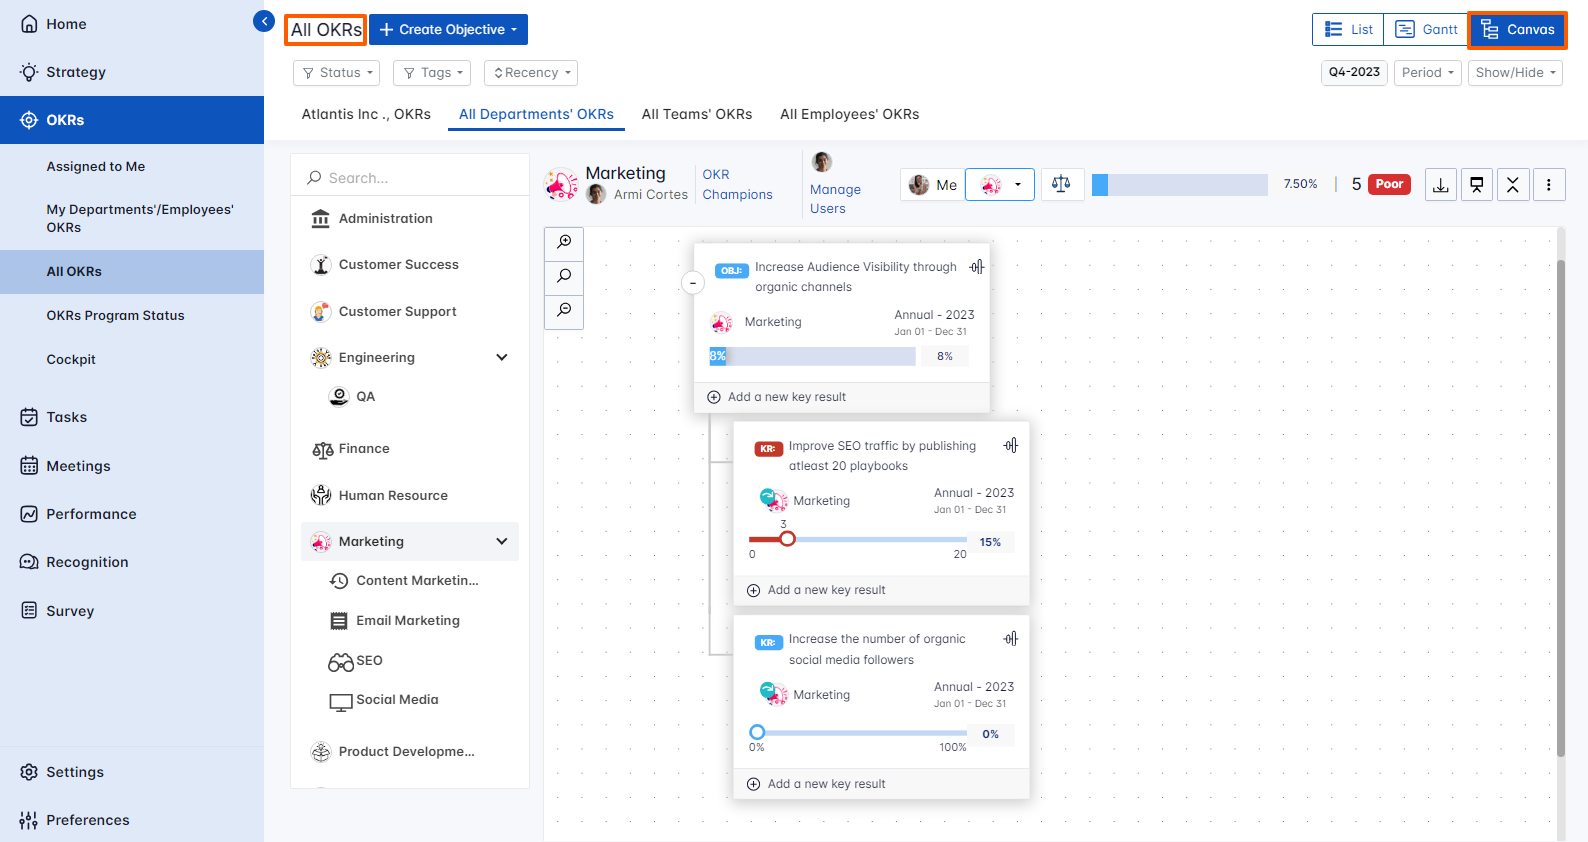The image size is (1588, 842).
Task: Switch to Gantt view
Action: 1426,30
